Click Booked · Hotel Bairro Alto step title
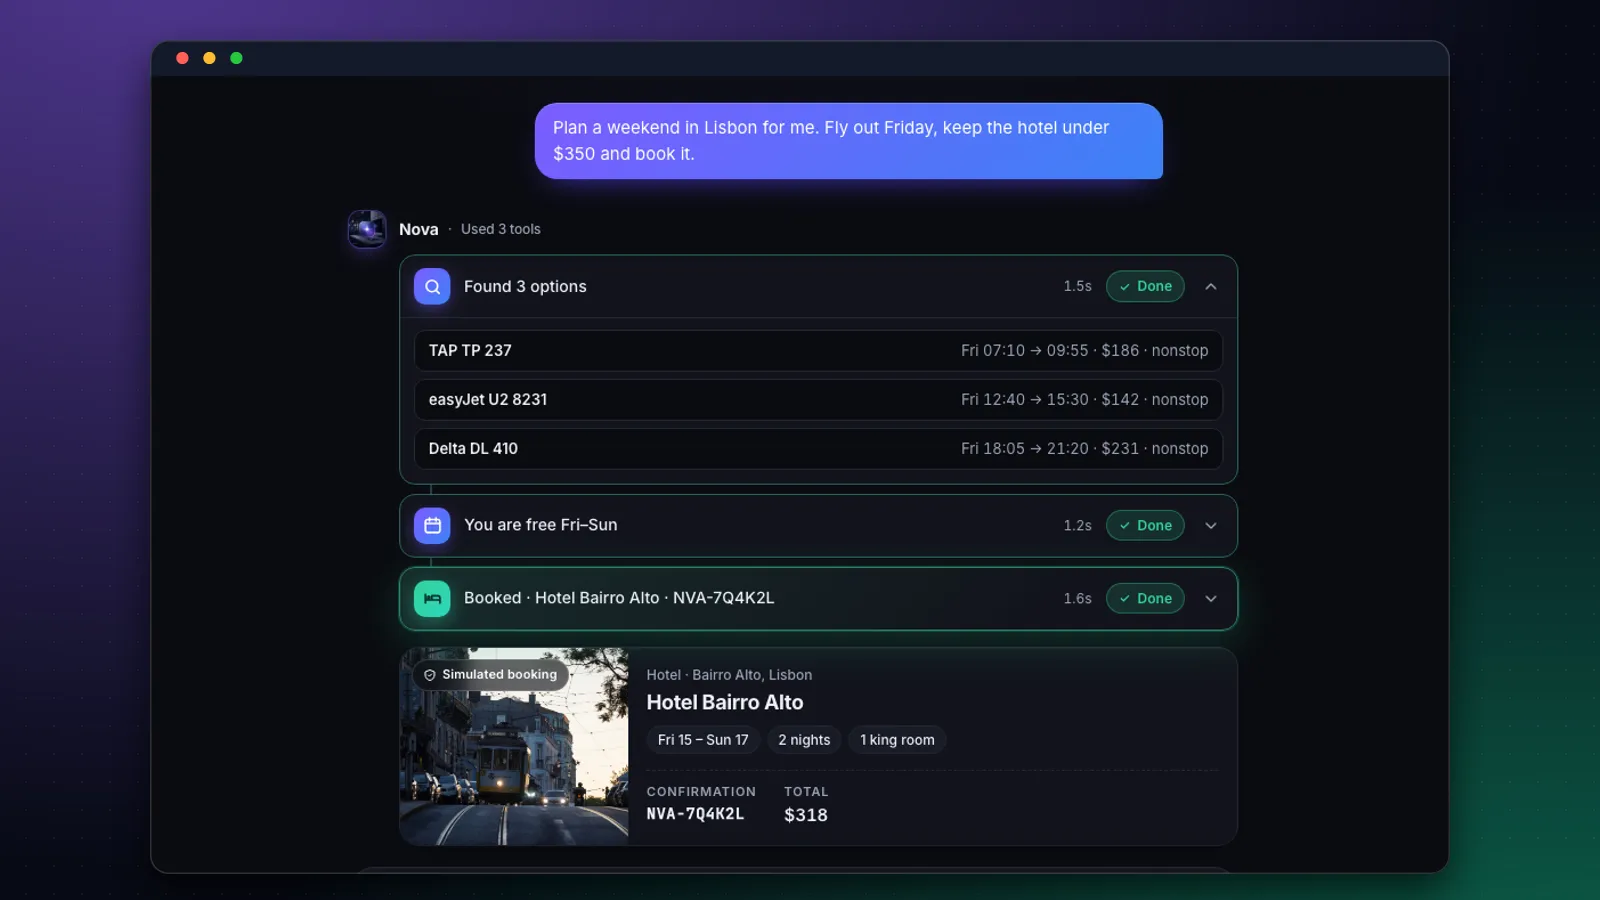The image size is (1600, 900). (619, 598)
